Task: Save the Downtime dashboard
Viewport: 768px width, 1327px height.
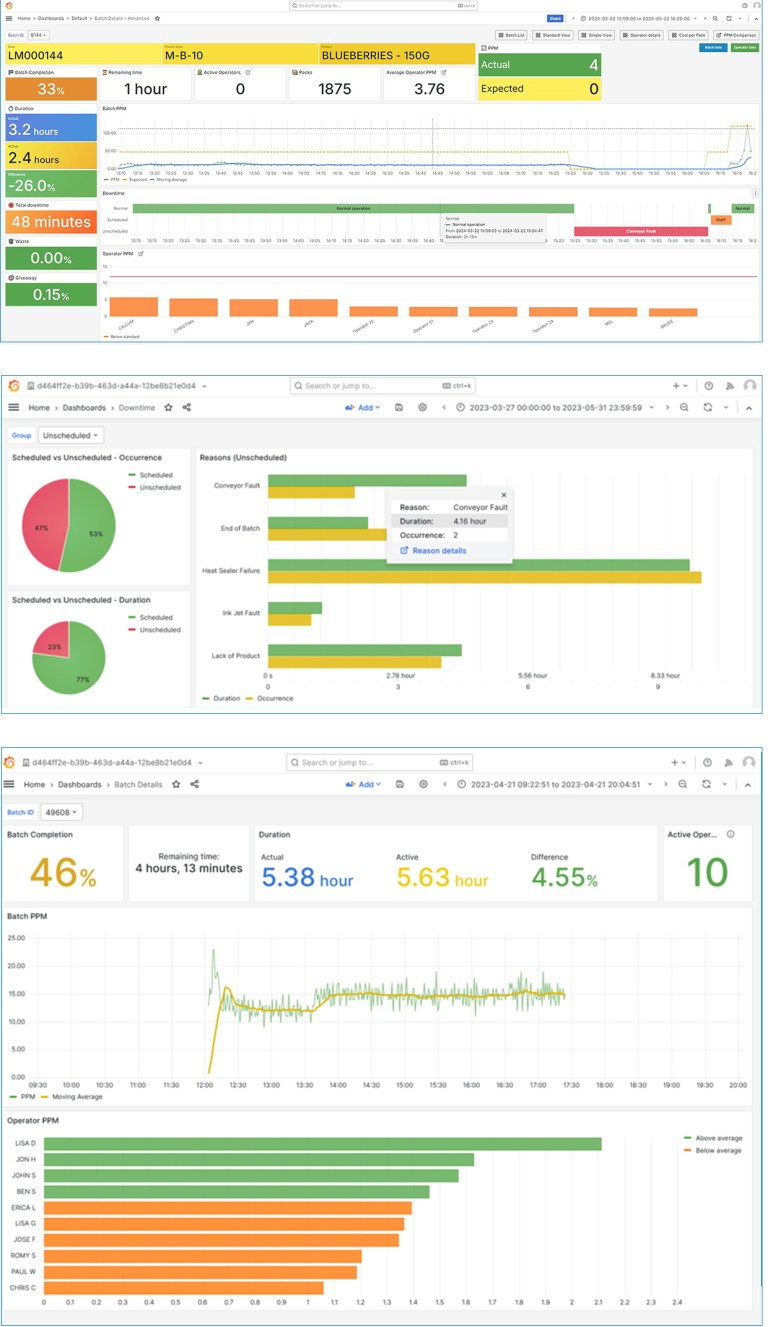Action: pos(399,408)
